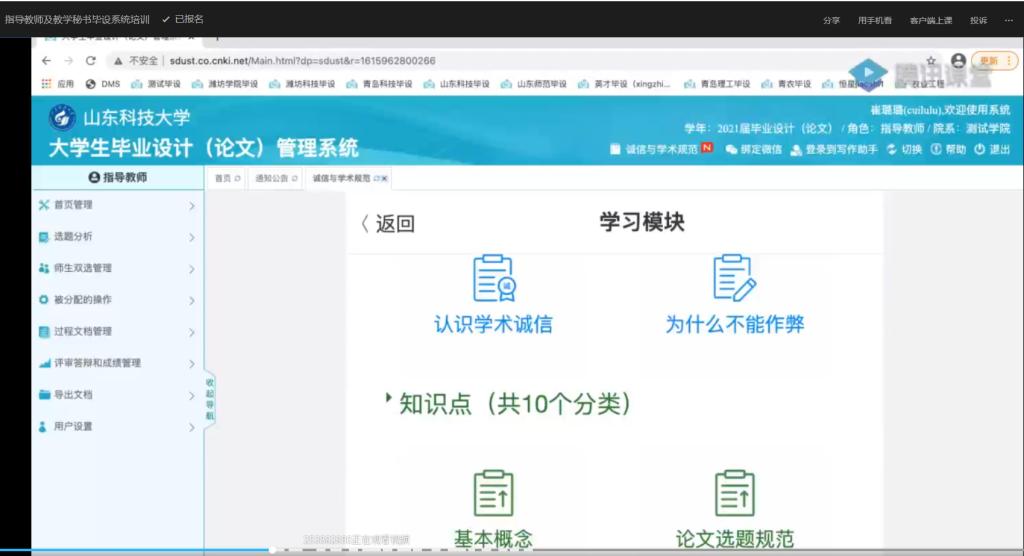Bookmark this page with the star icon
Viewport: 1024px width, 556px height.
[931, 61]
